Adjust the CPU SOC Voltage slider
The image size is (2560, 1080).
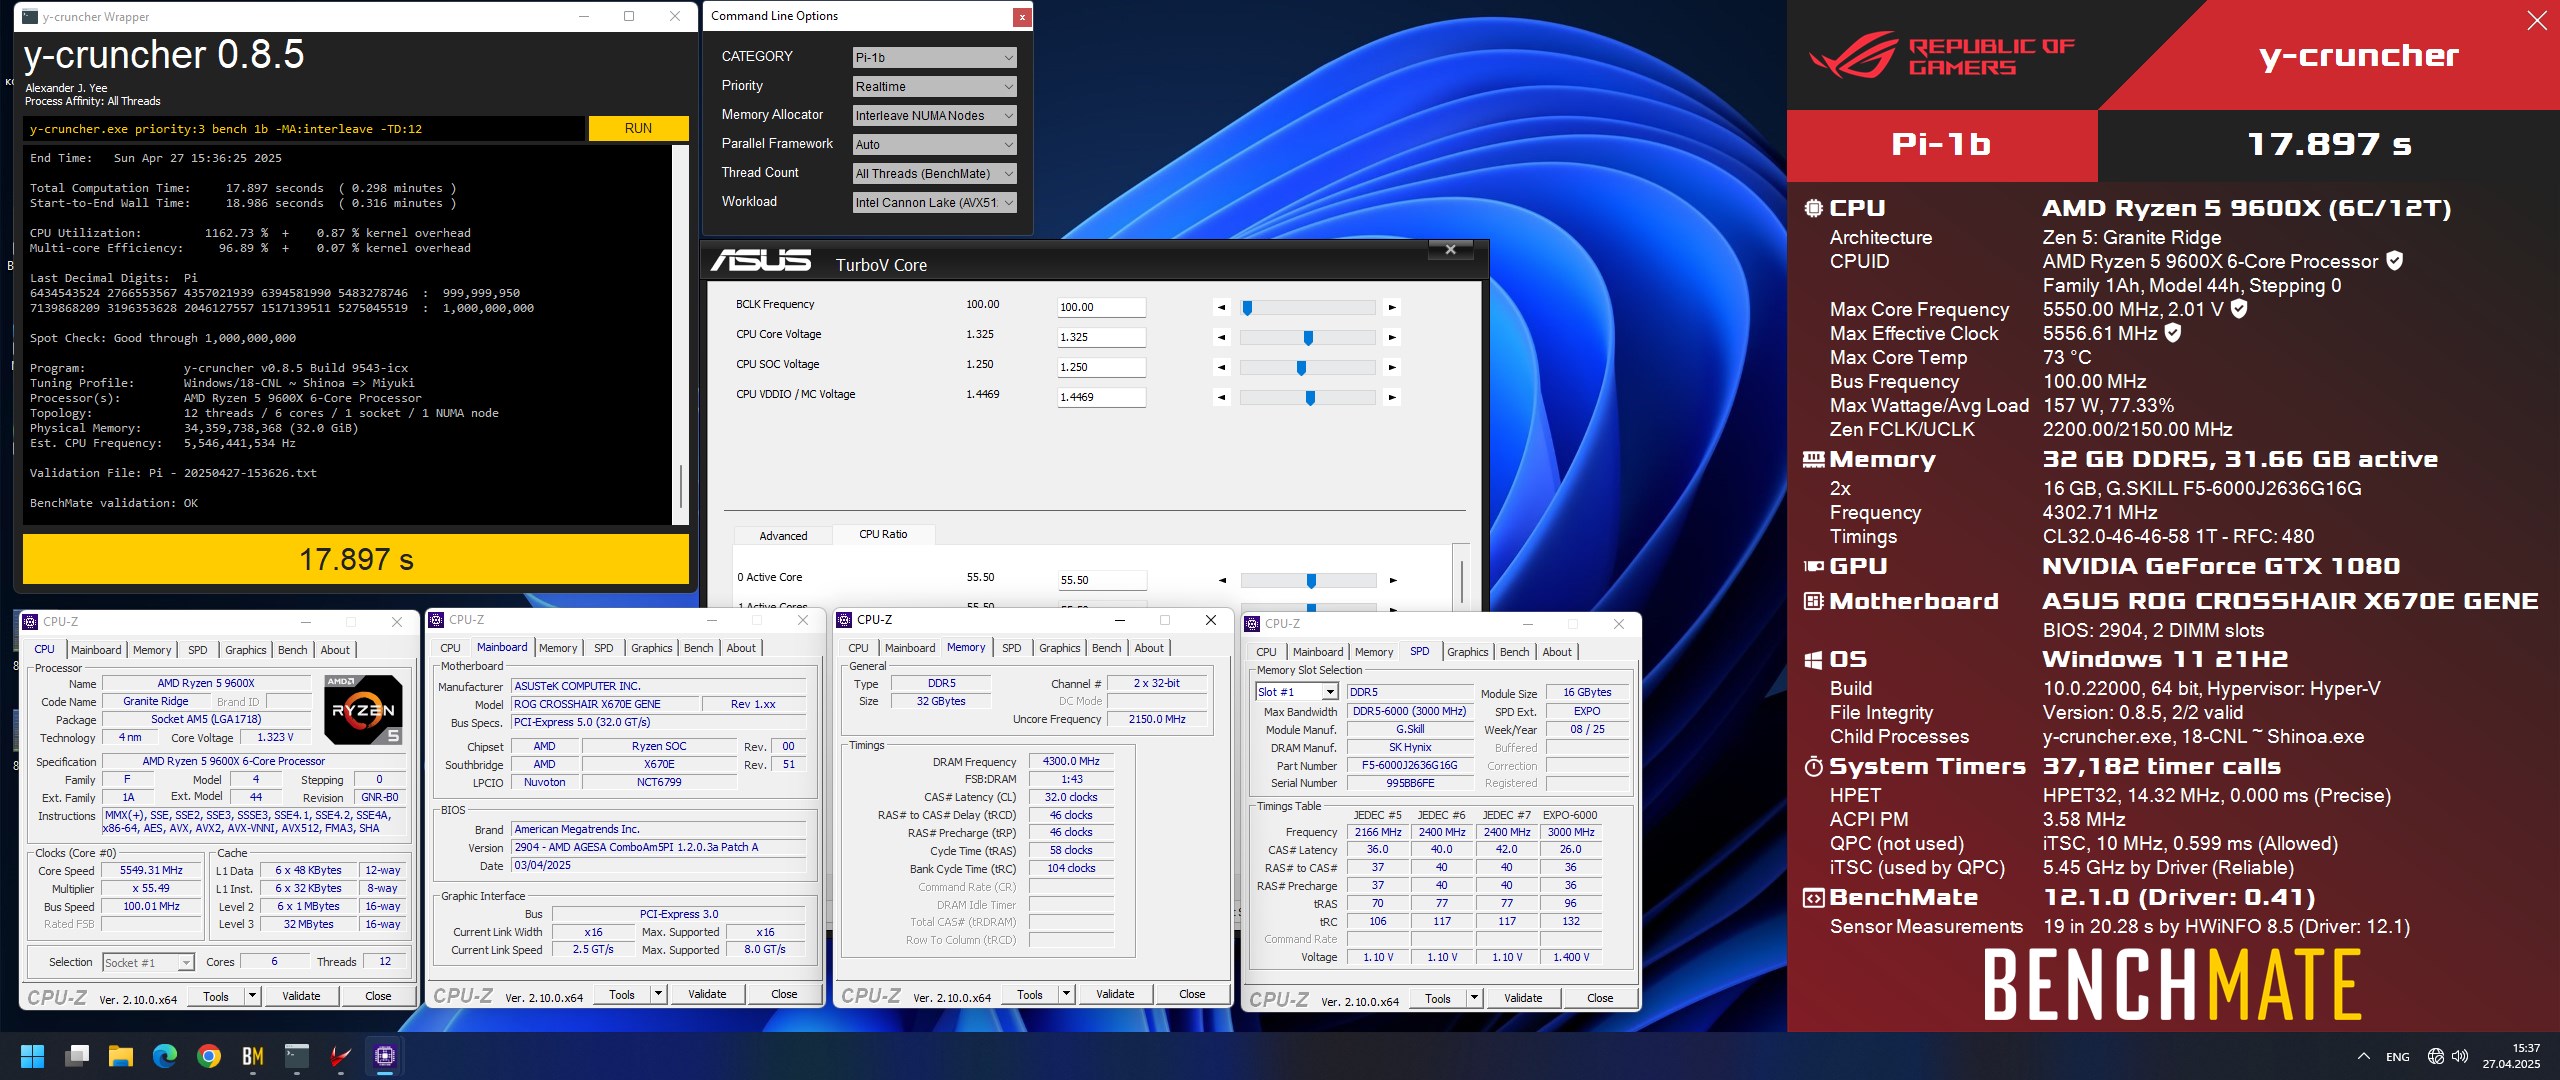coord(1307,368)
